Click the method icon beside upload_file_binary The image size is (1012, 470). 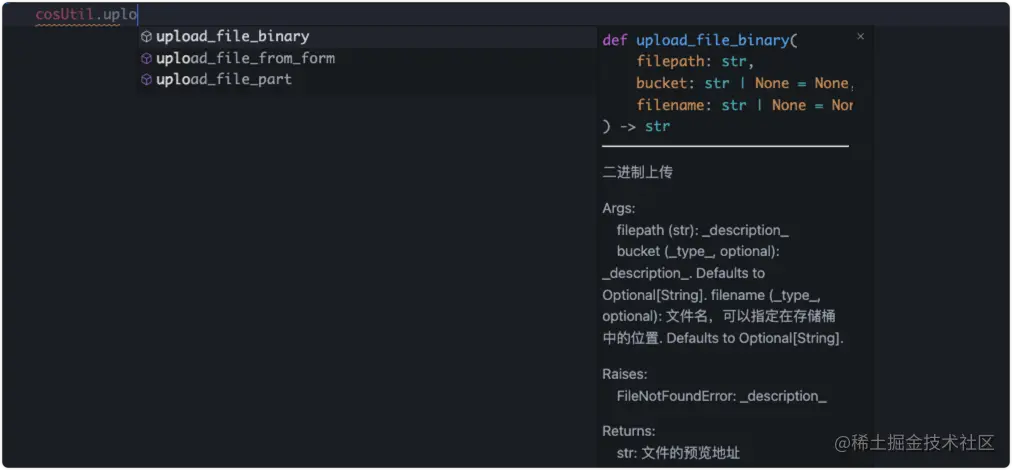click(147, 37)
